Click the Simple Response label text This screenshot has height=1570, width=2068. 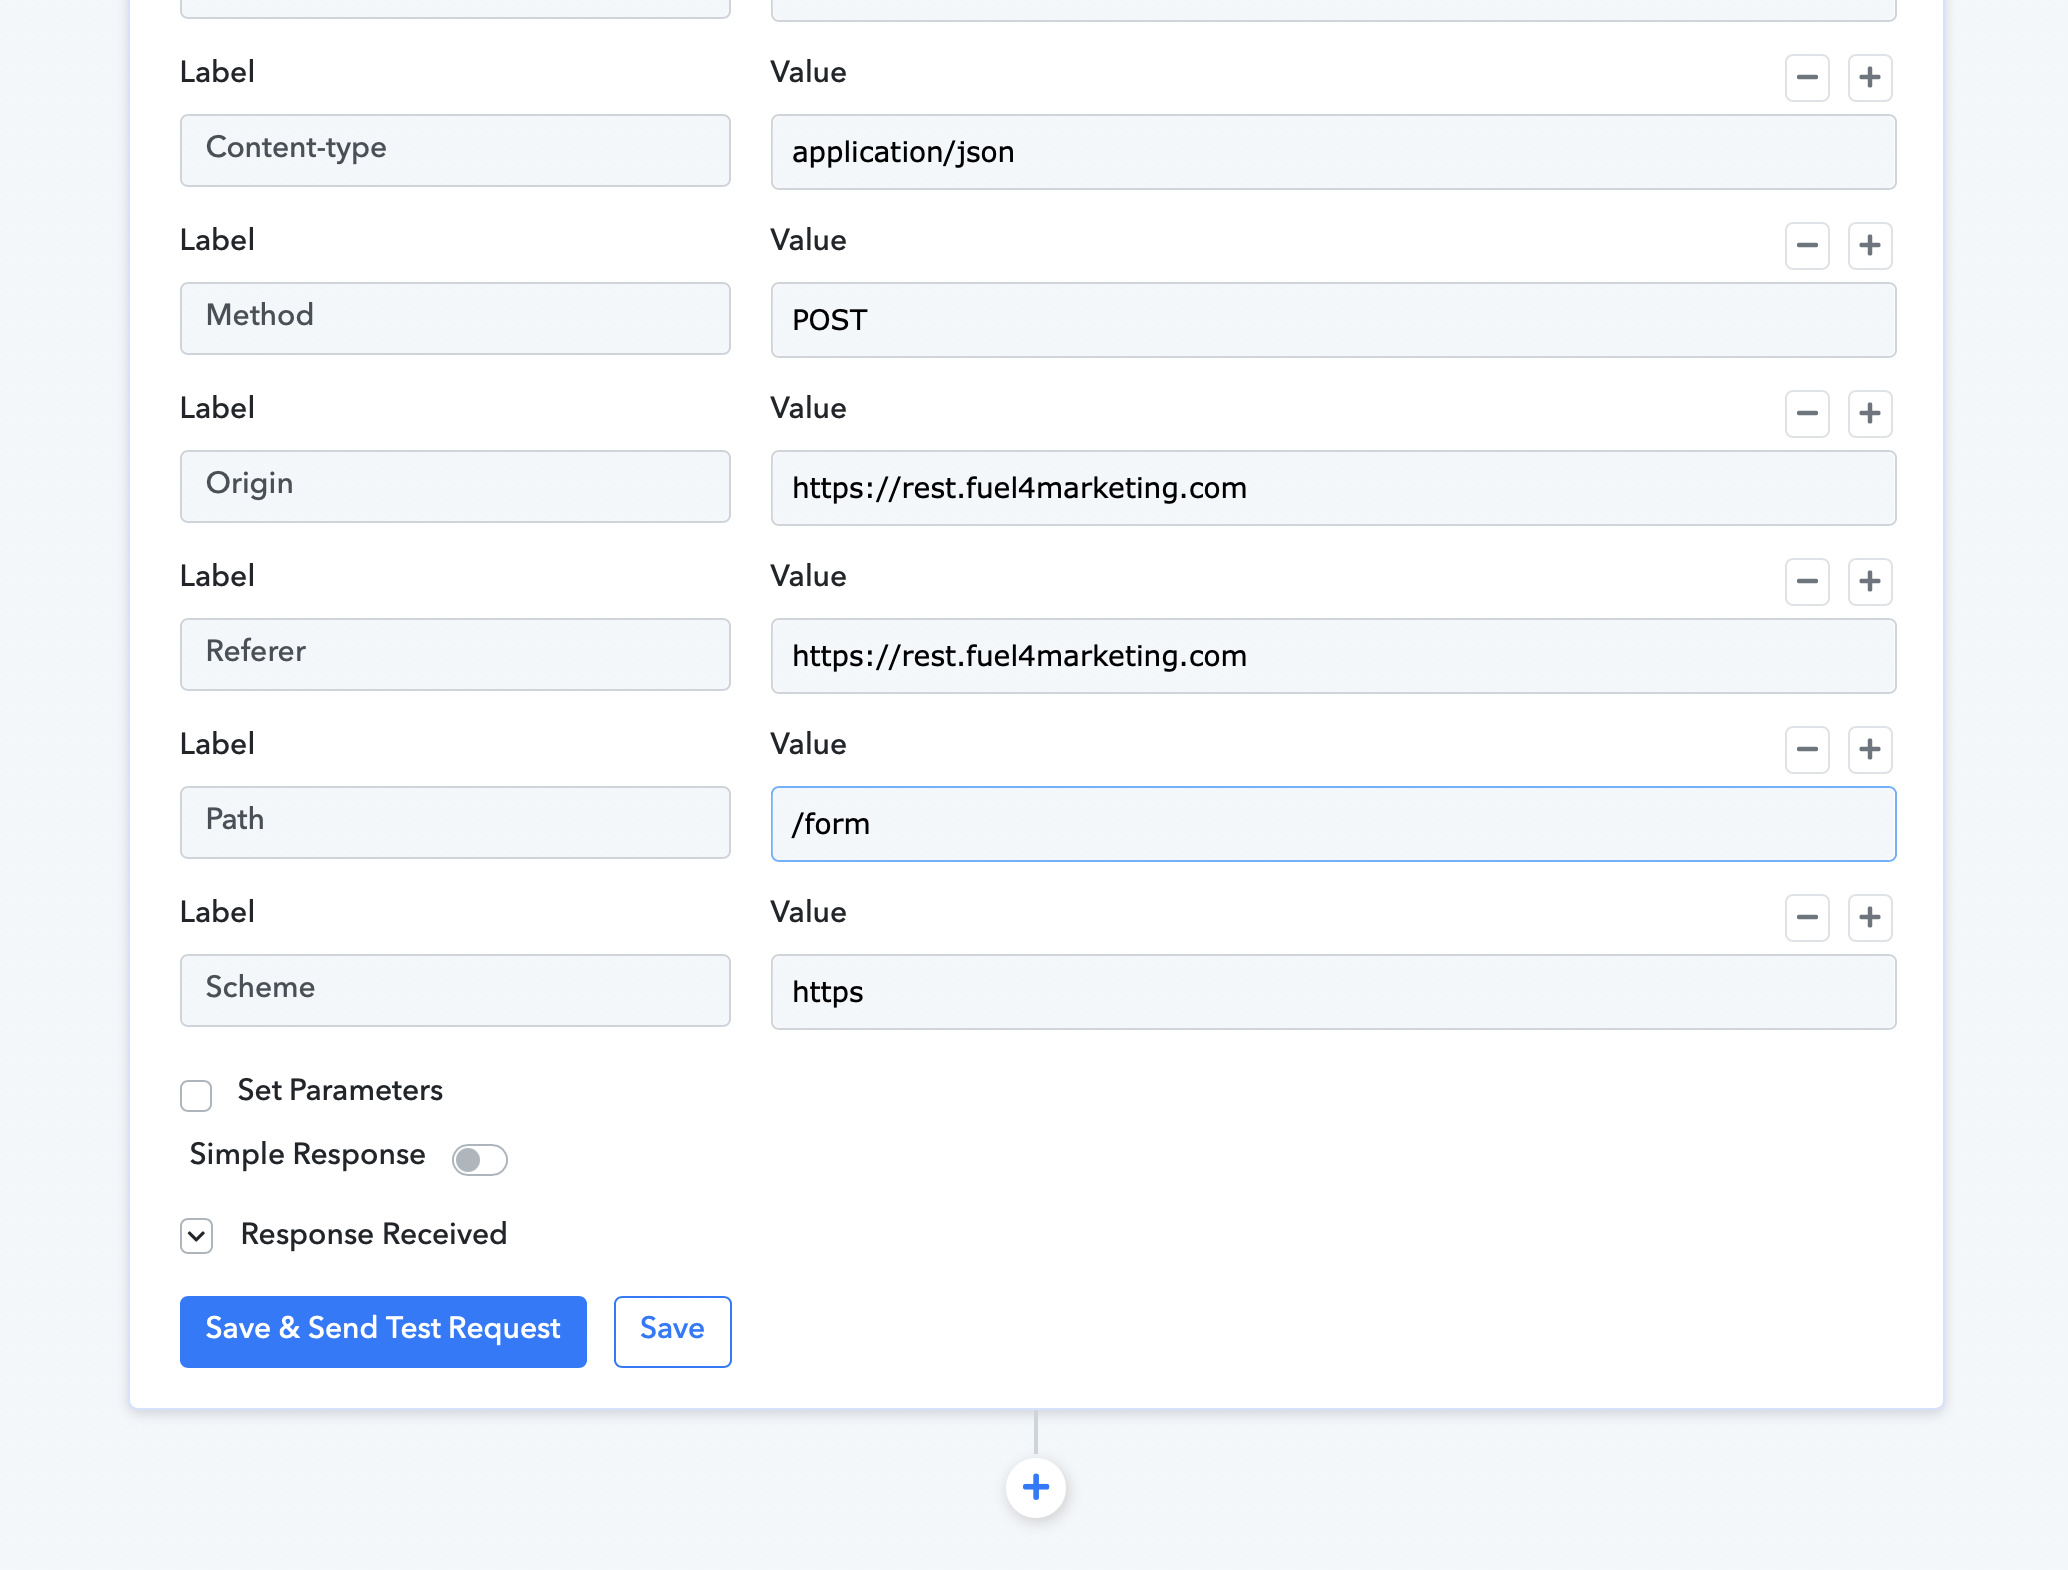coord(307,1154)
